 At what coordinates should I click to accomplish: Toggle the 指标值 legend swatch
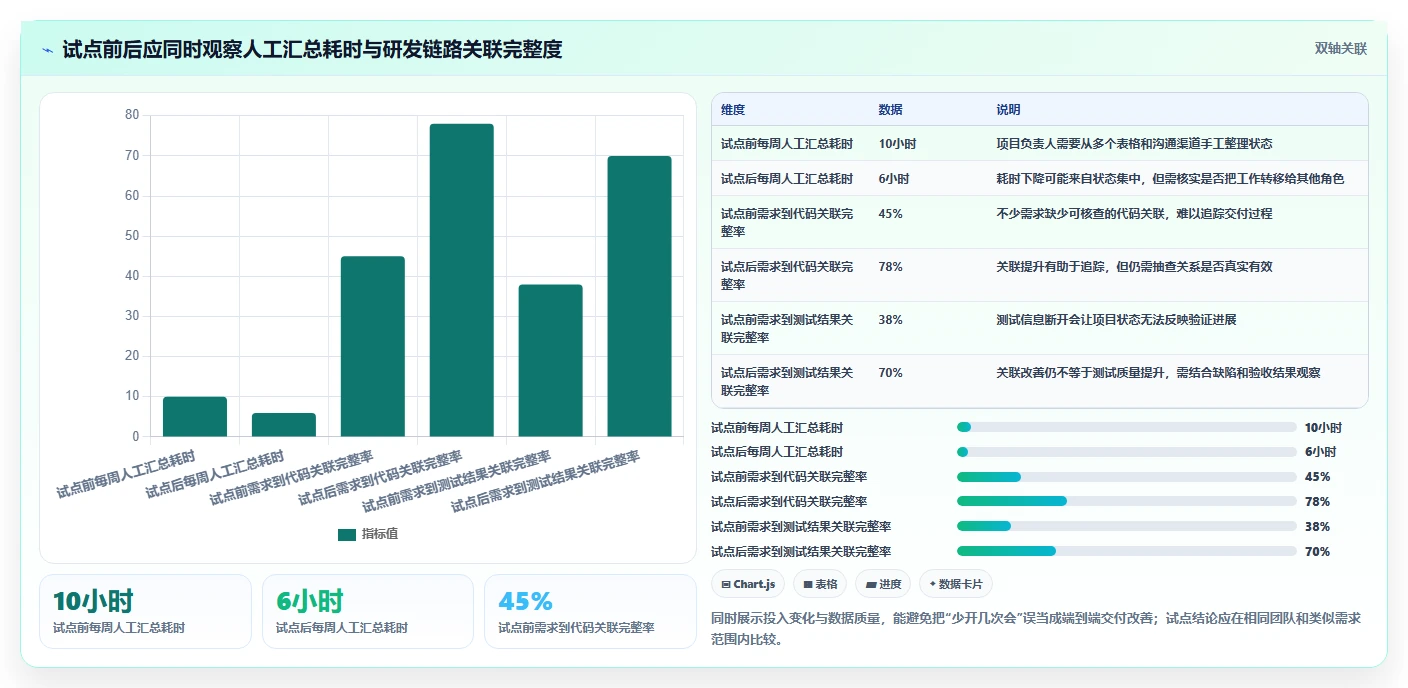coord(347,534)
